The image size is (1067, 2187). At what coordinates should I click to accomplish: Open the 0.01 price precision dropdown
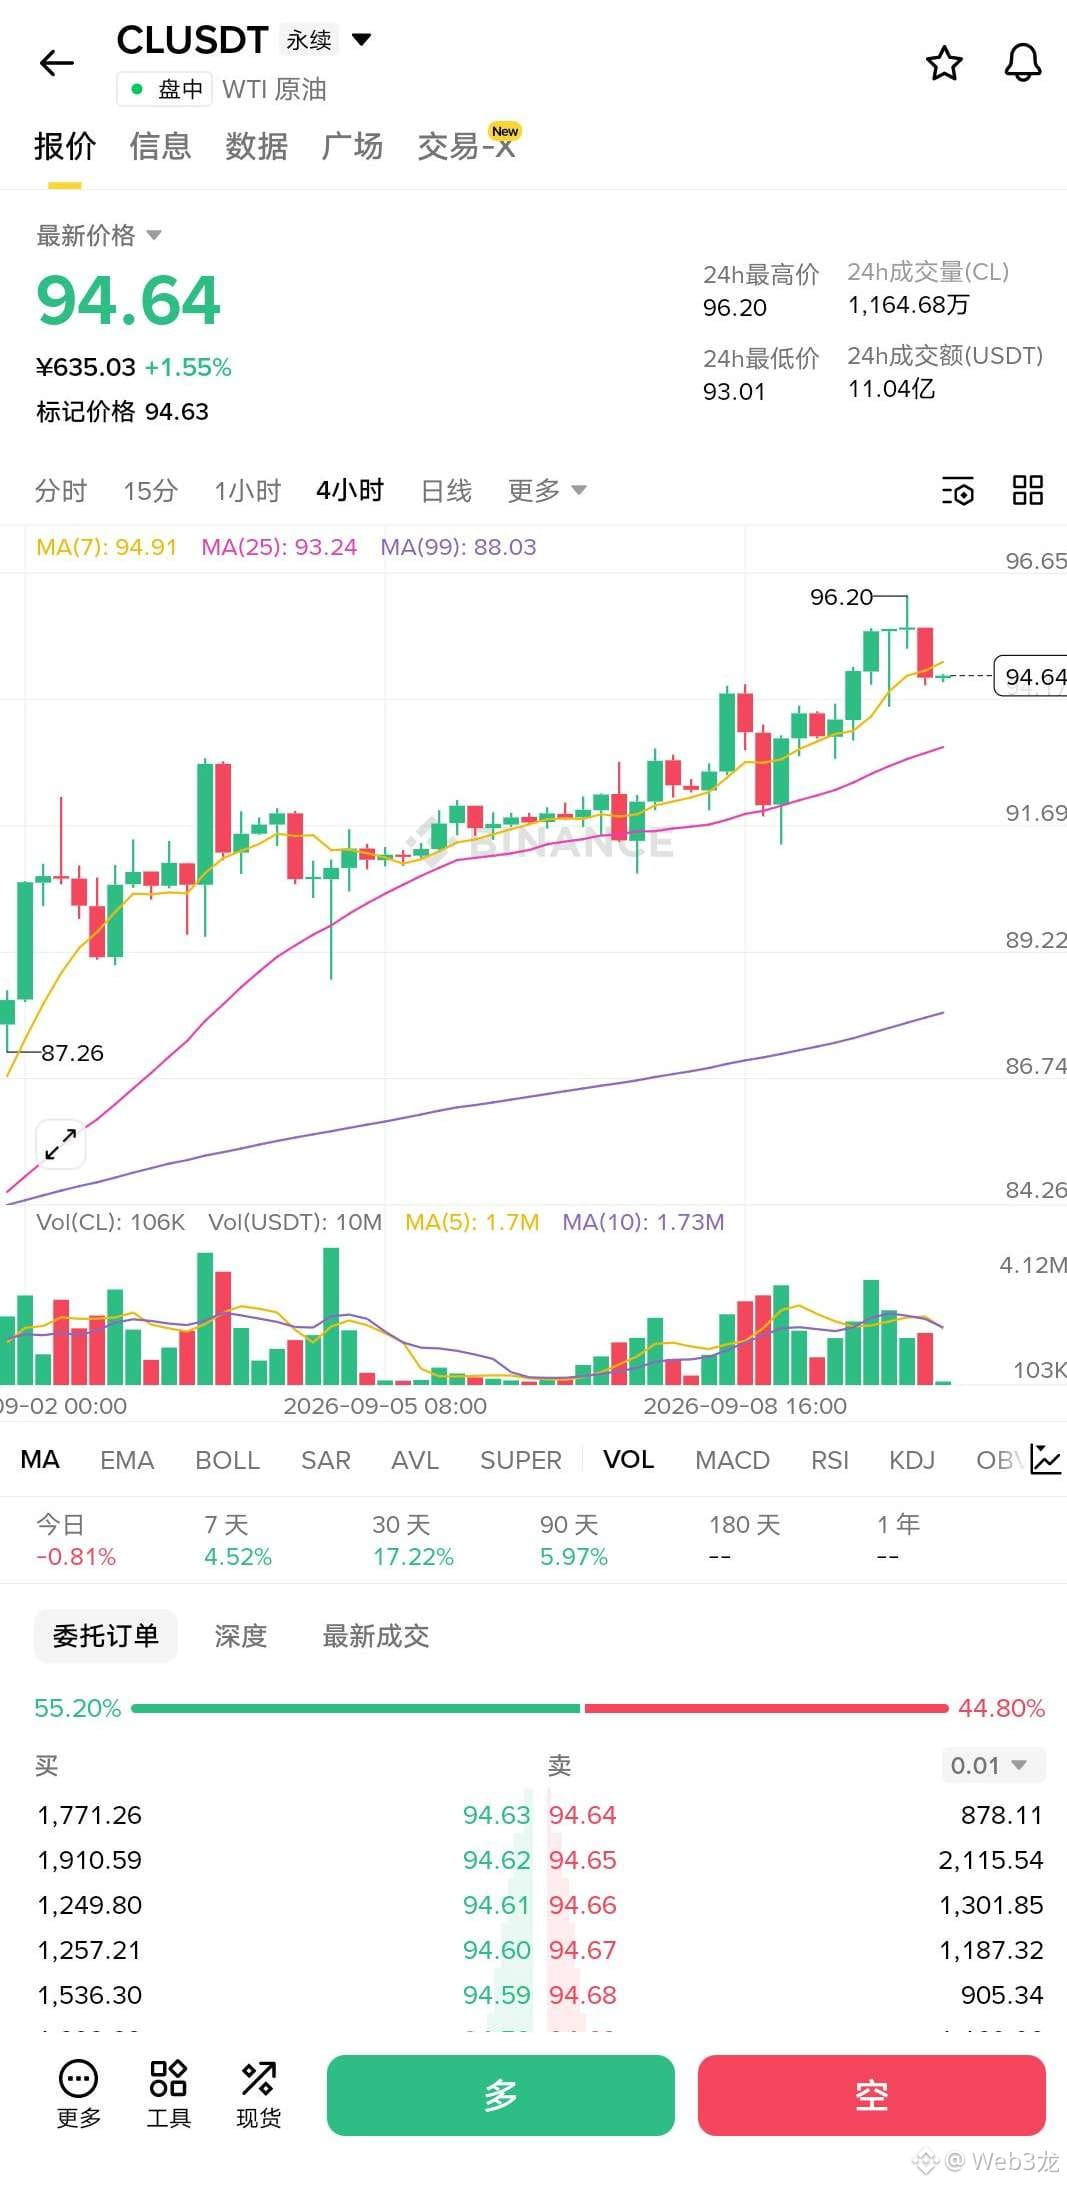[993, 1765]
